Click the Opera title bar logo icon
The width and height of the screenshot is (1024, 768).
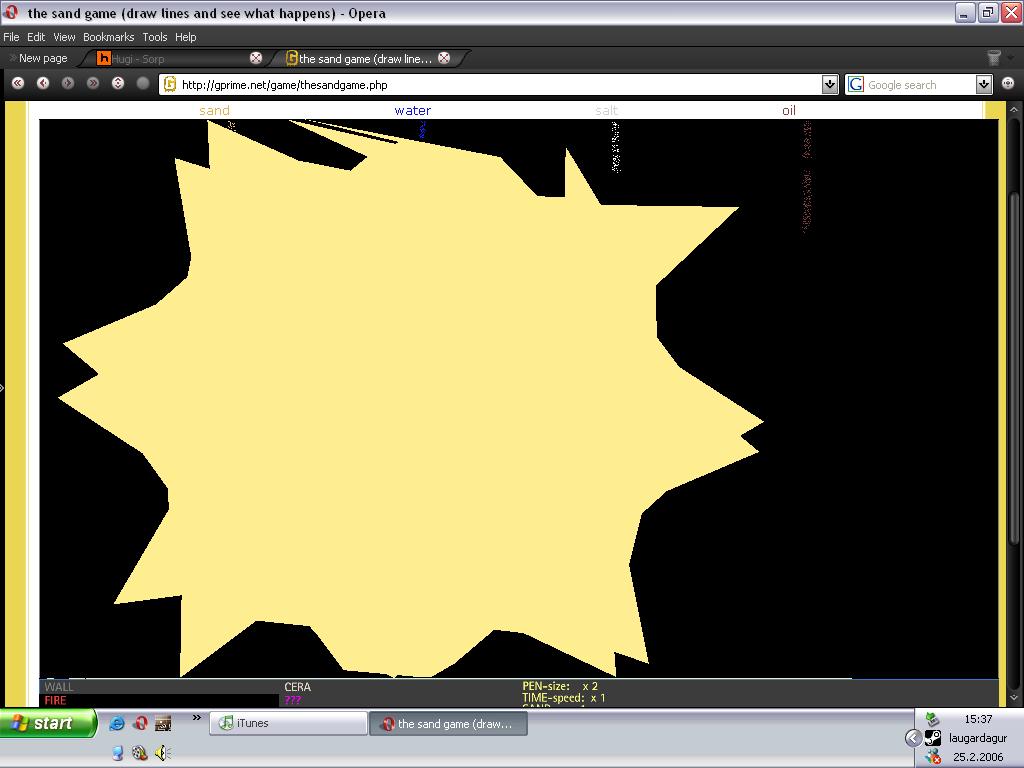pos(11,12)
